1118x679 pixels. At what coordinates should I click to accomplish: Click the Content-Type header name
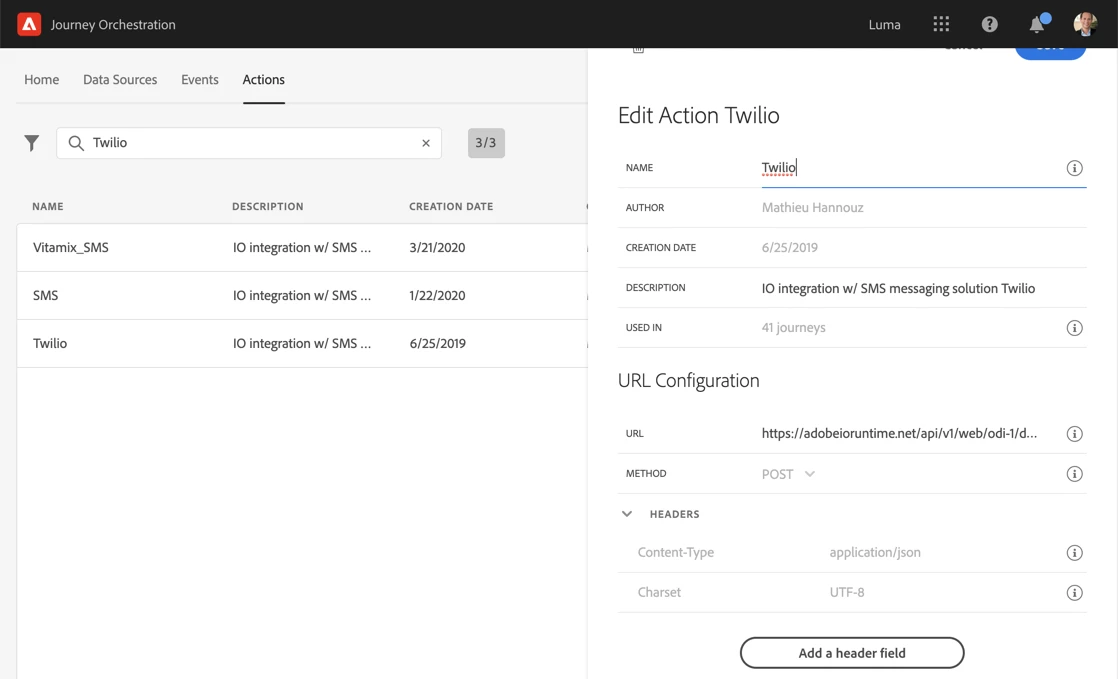click(x=675, y=553)
